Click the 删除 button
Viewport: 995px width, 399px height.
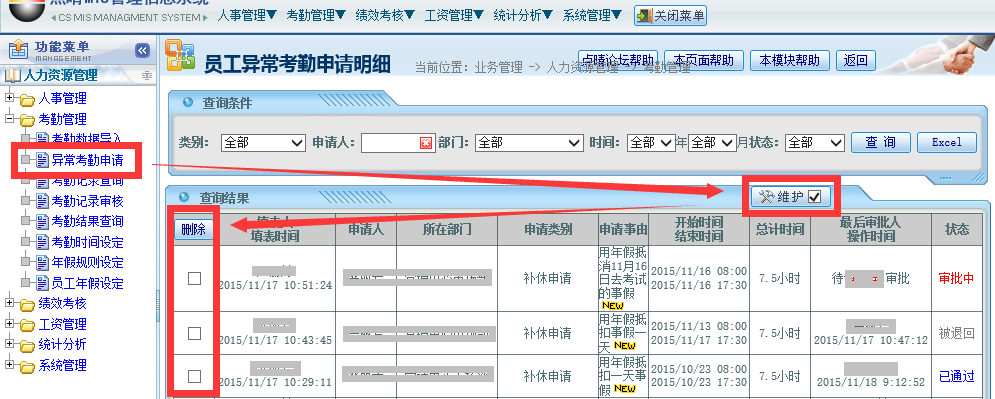pos(194,230)
